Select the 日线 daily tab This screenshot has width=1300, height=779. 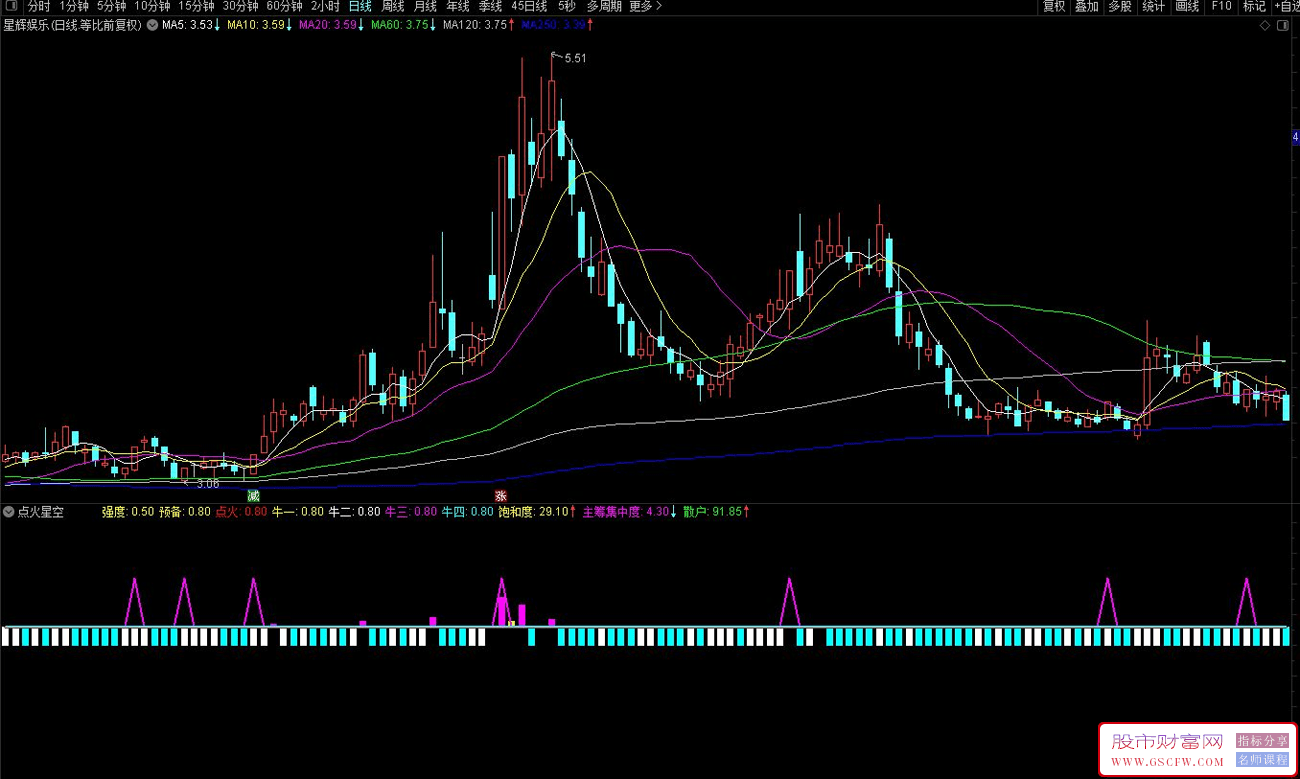coord(360,6)
